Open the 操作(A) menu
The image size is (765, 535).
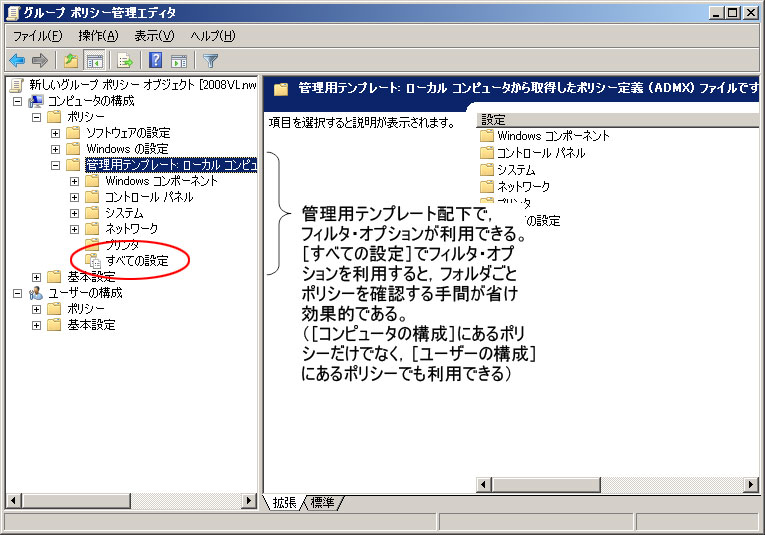[98, 36]
